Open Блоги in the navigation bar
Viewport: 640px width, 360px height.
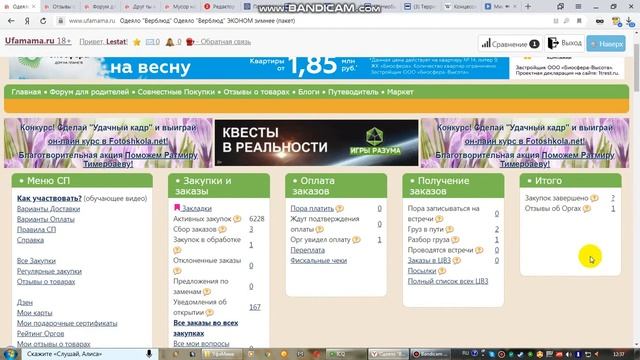pos(308,92)
